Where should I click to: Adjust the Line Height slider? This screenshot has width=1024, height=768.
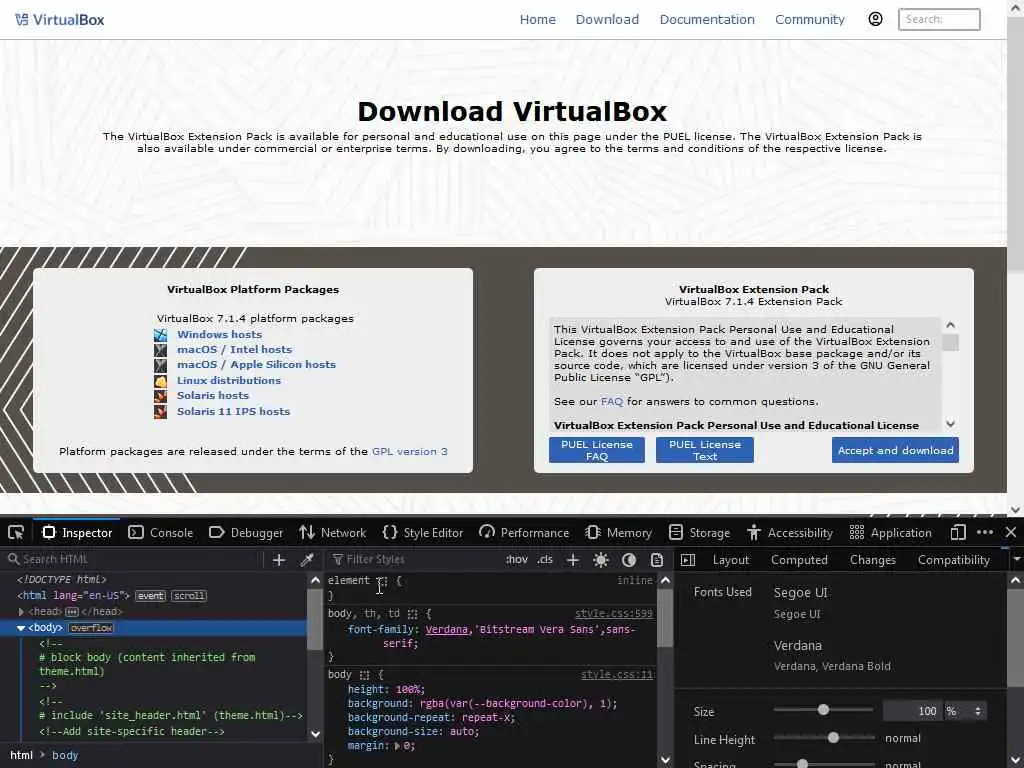click(824, 738)
